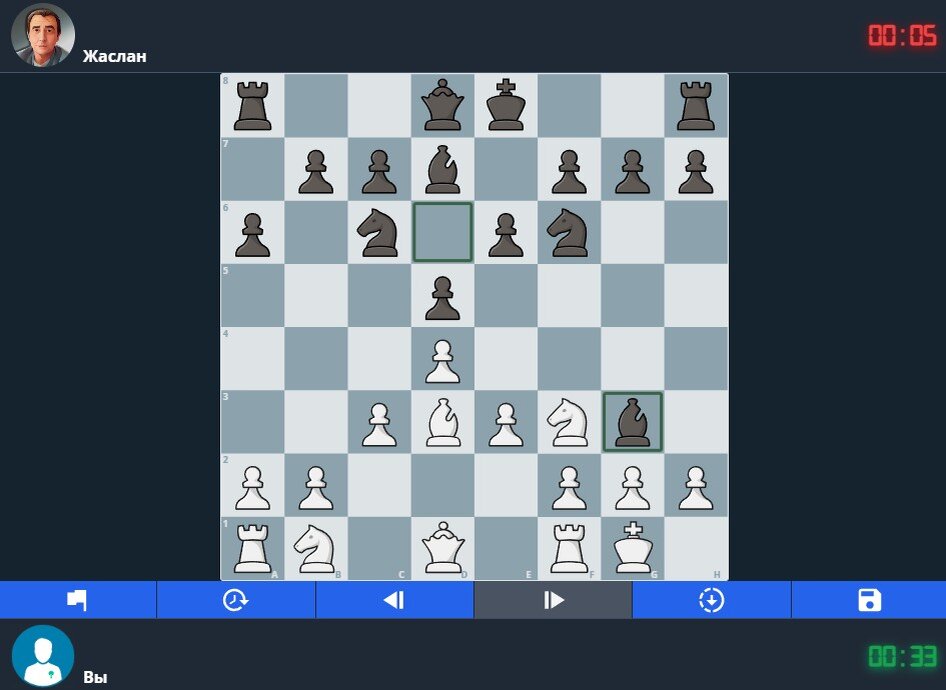Select the white pawn on d4
This screenshot has width=946, height=690.
pyautogui.click(x=443, y=361)
